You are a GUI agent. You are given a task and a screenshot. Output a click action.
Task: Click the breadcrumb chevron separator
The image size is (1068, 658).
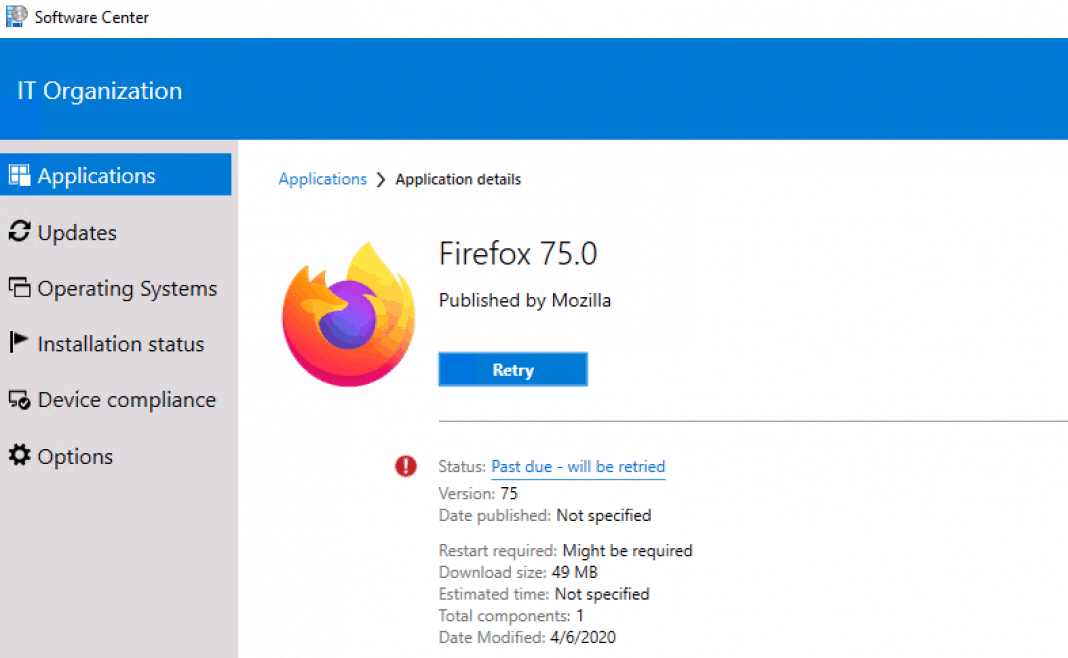[x=381, y=180]
